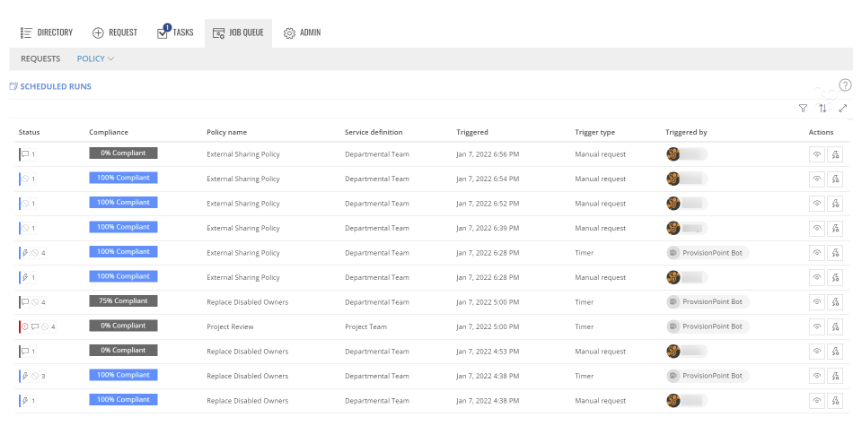Click ProvisionPoint Bot in 4:38 PM Timer row
The width and height of the screenshot is (857, 437).
pos(708,376)
